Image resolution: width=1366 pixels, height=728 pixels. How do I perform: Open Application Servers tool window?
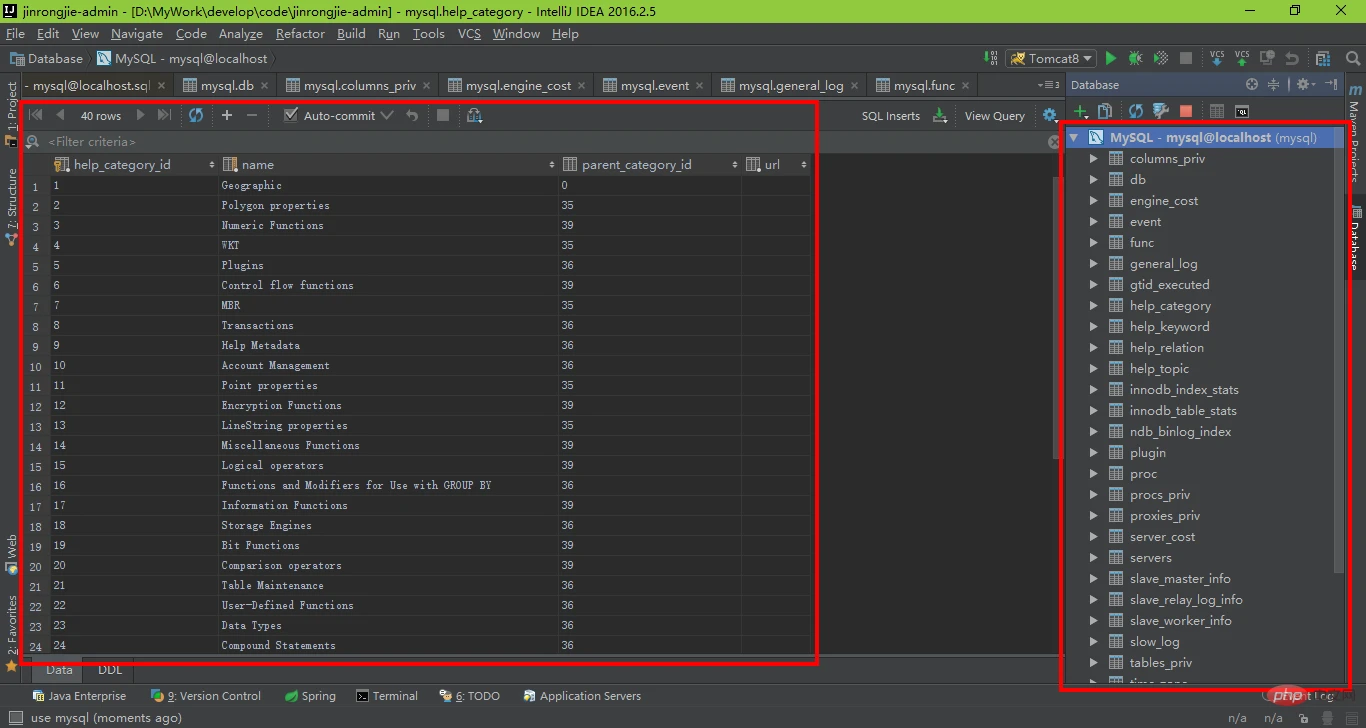pos(582,696)
